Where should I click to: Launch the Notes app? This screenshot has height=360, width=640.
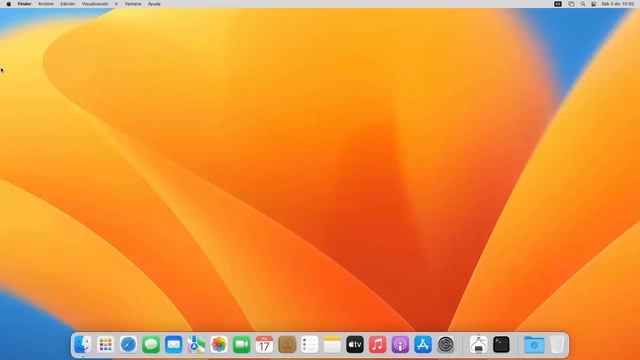click(332, 345)
